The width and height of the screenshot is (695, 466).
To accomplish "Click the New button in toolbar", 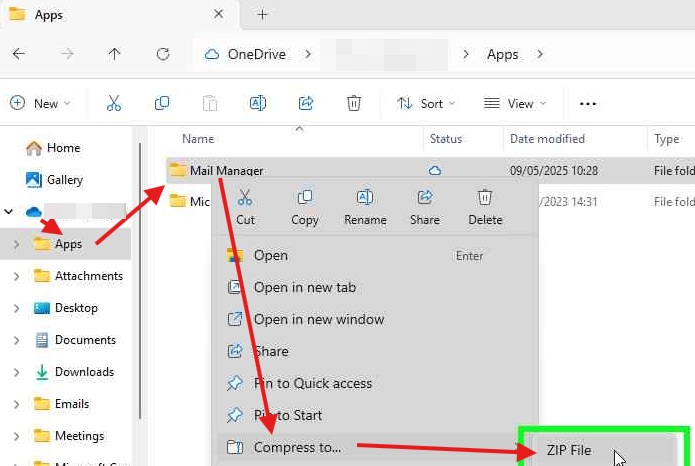I will click(x=40, y=103).
